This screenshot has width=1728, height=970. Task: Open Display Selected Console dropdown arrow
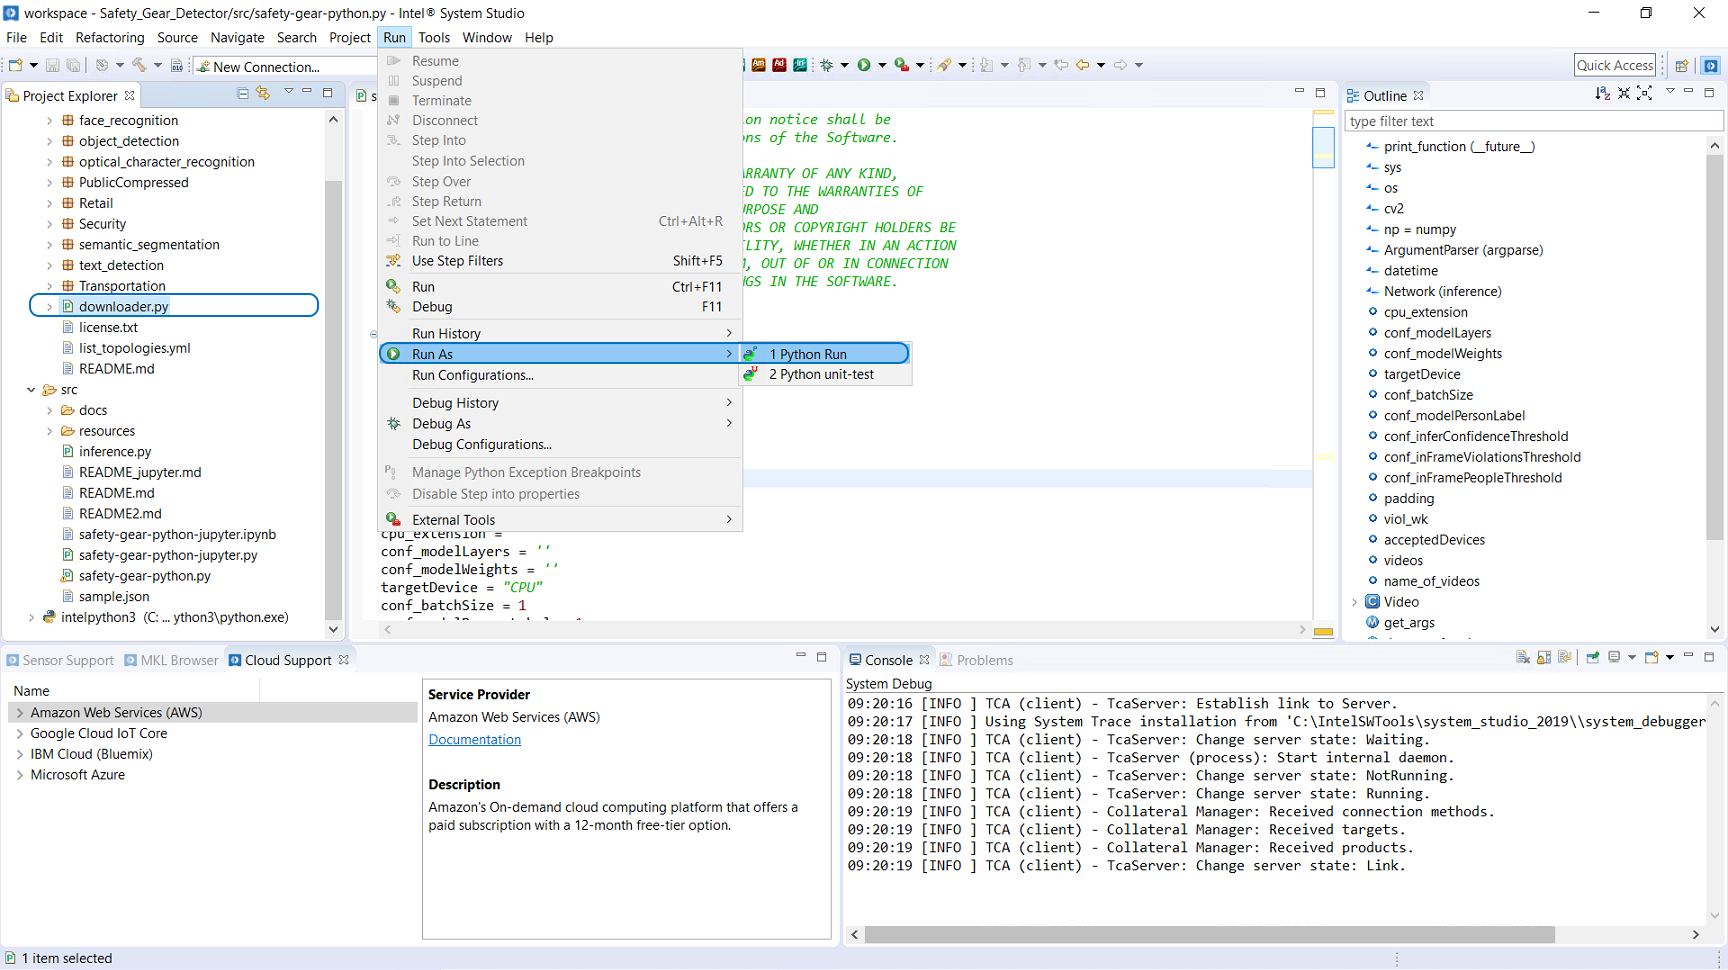(1632, 658)
